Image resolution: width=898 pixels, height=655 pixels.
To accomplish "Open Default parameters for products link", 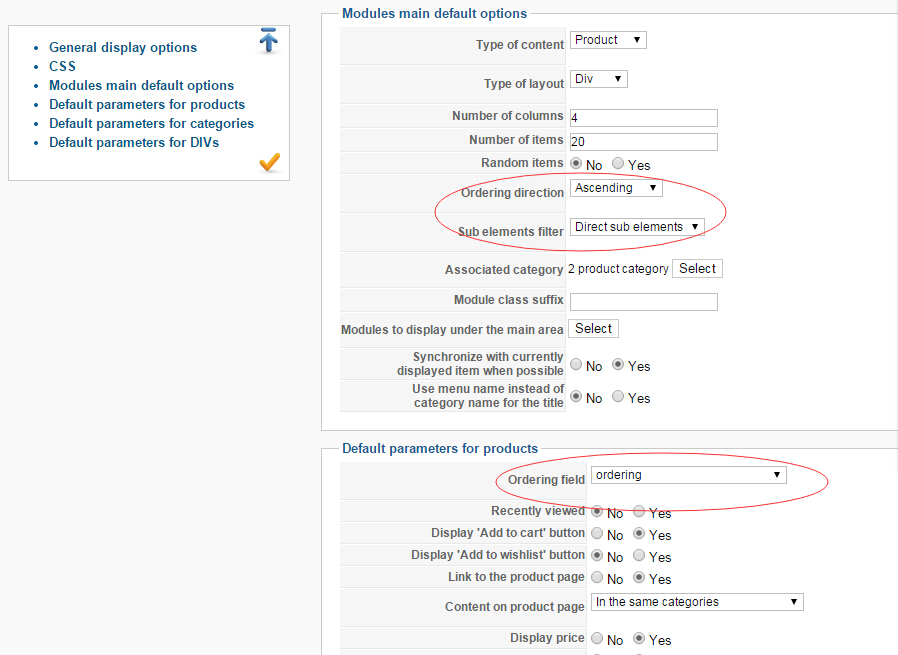I will click(x=147, y=104).
